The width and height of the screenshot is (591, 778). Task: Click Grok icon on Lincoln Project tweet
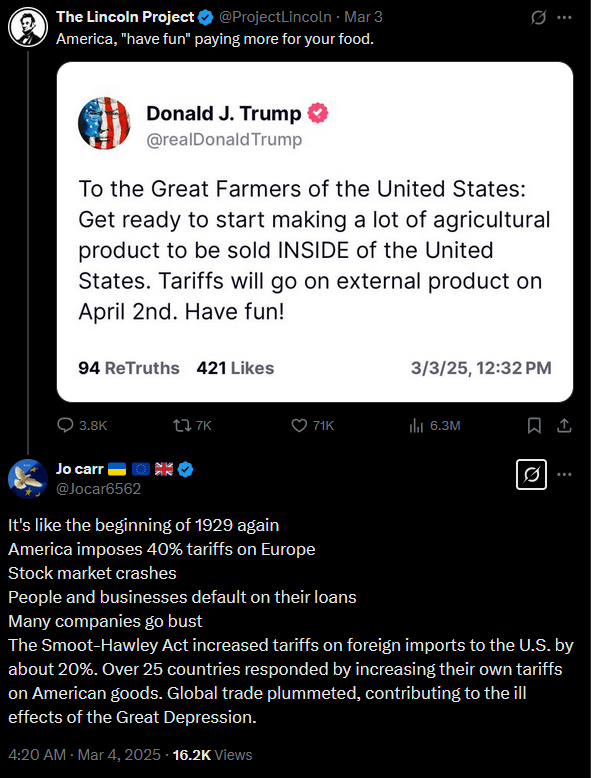[x=538, y=18]
